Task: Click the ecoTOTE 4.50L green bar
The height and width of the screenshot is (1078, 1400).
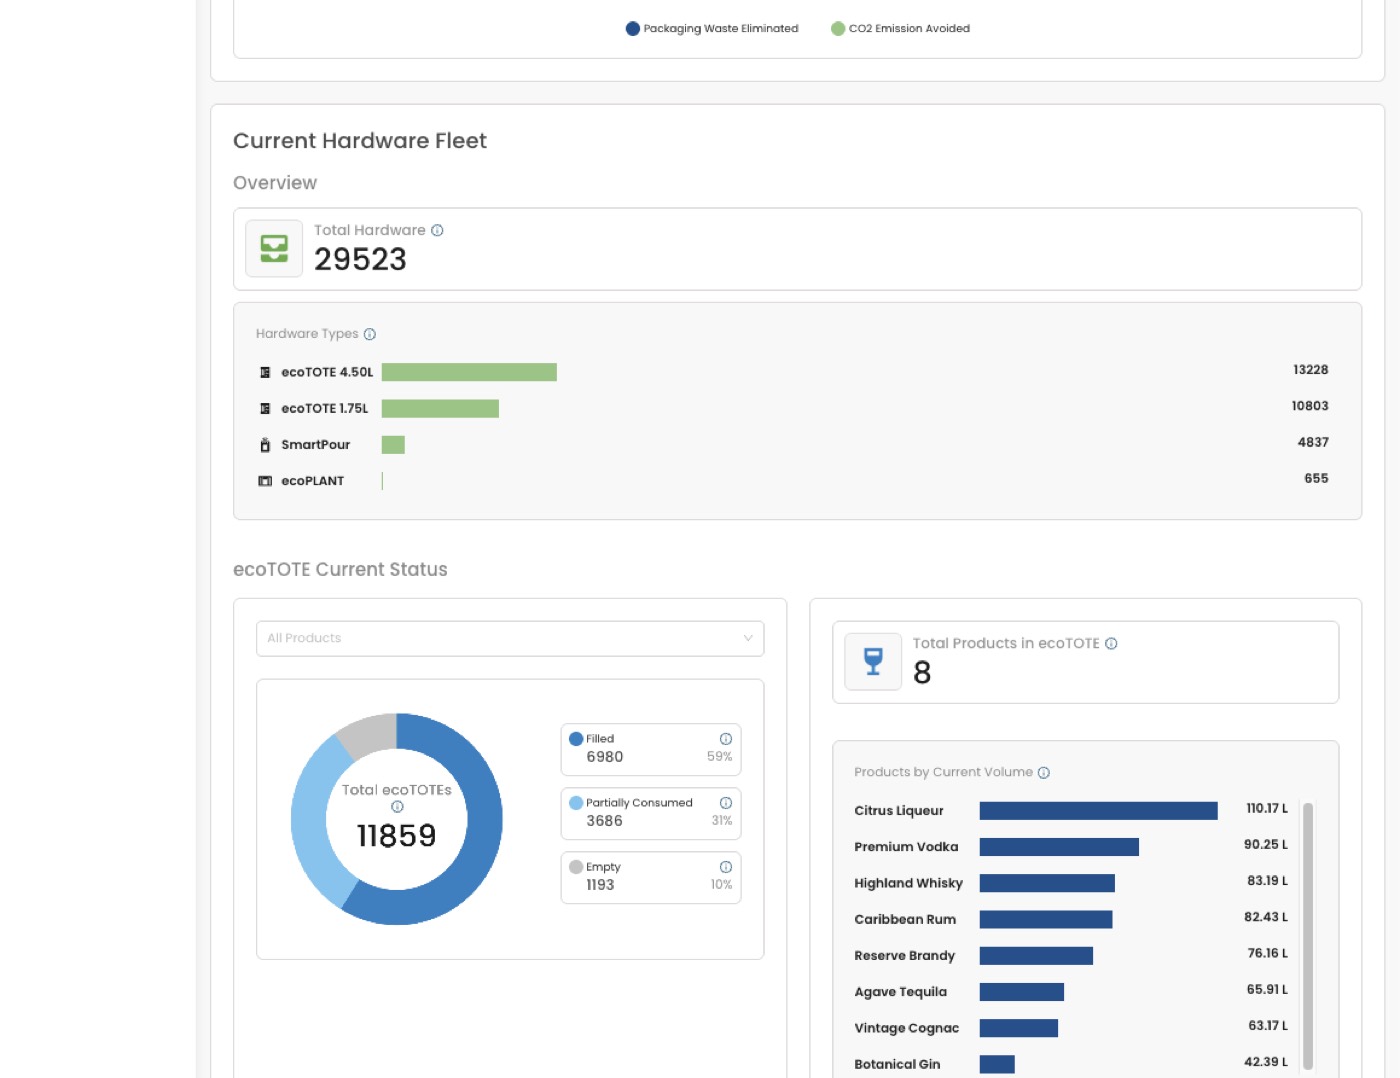Action: pyautogui.click(x=469, y=372)
